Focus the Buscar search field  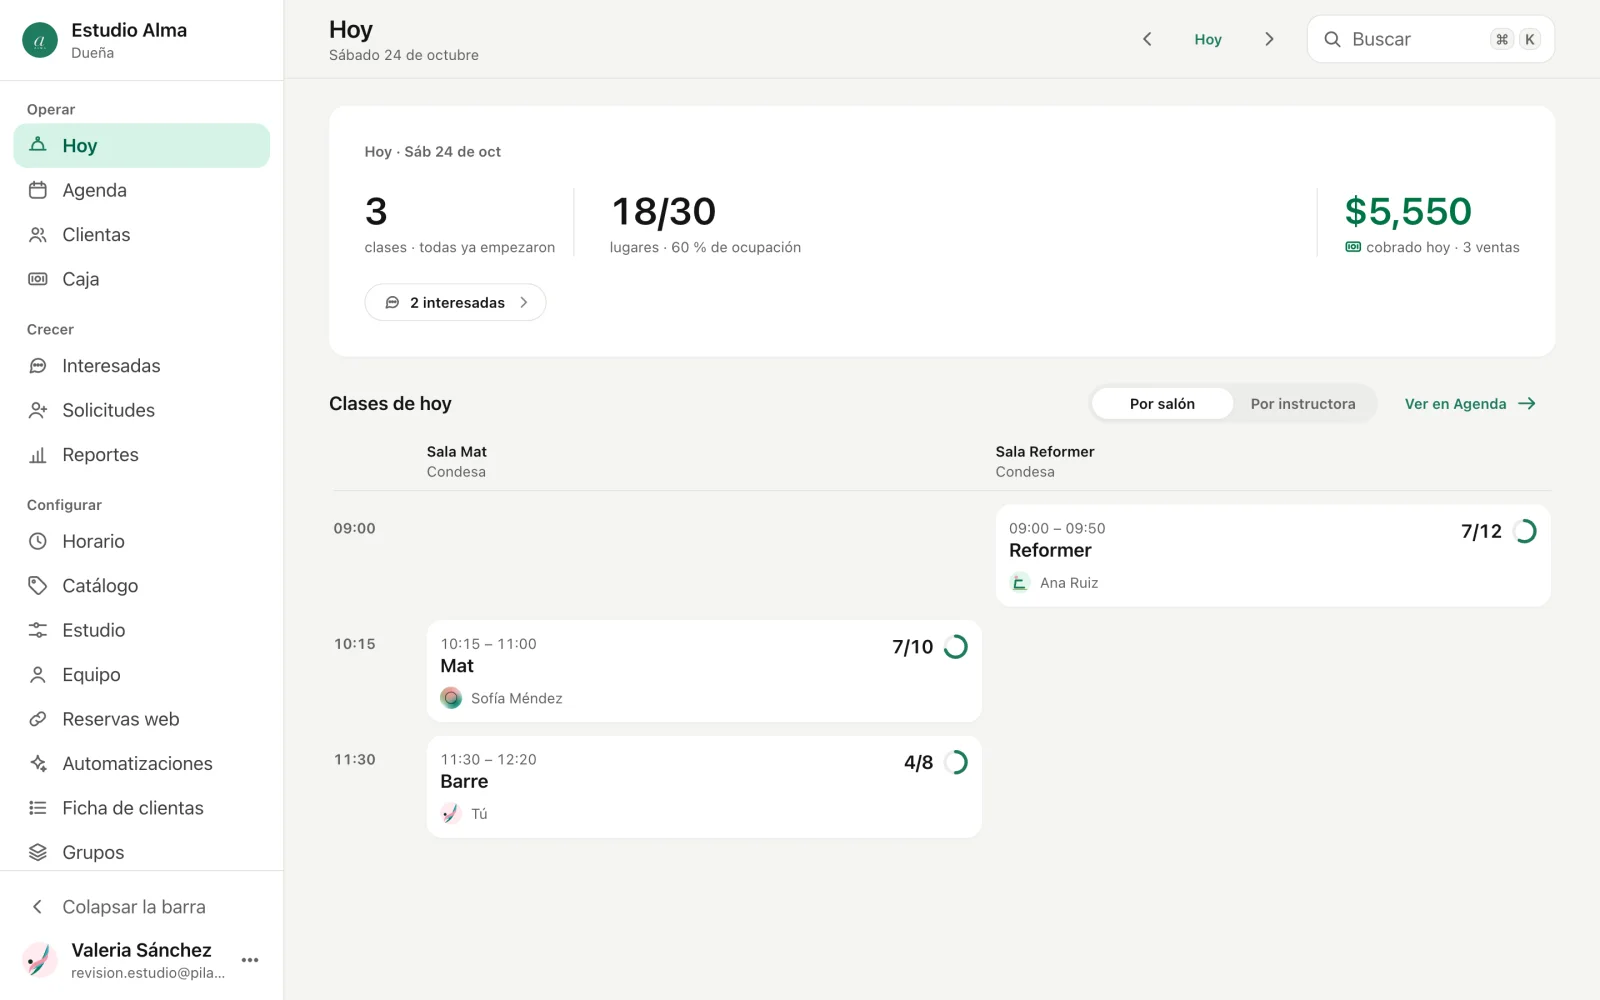[1431, 39]
